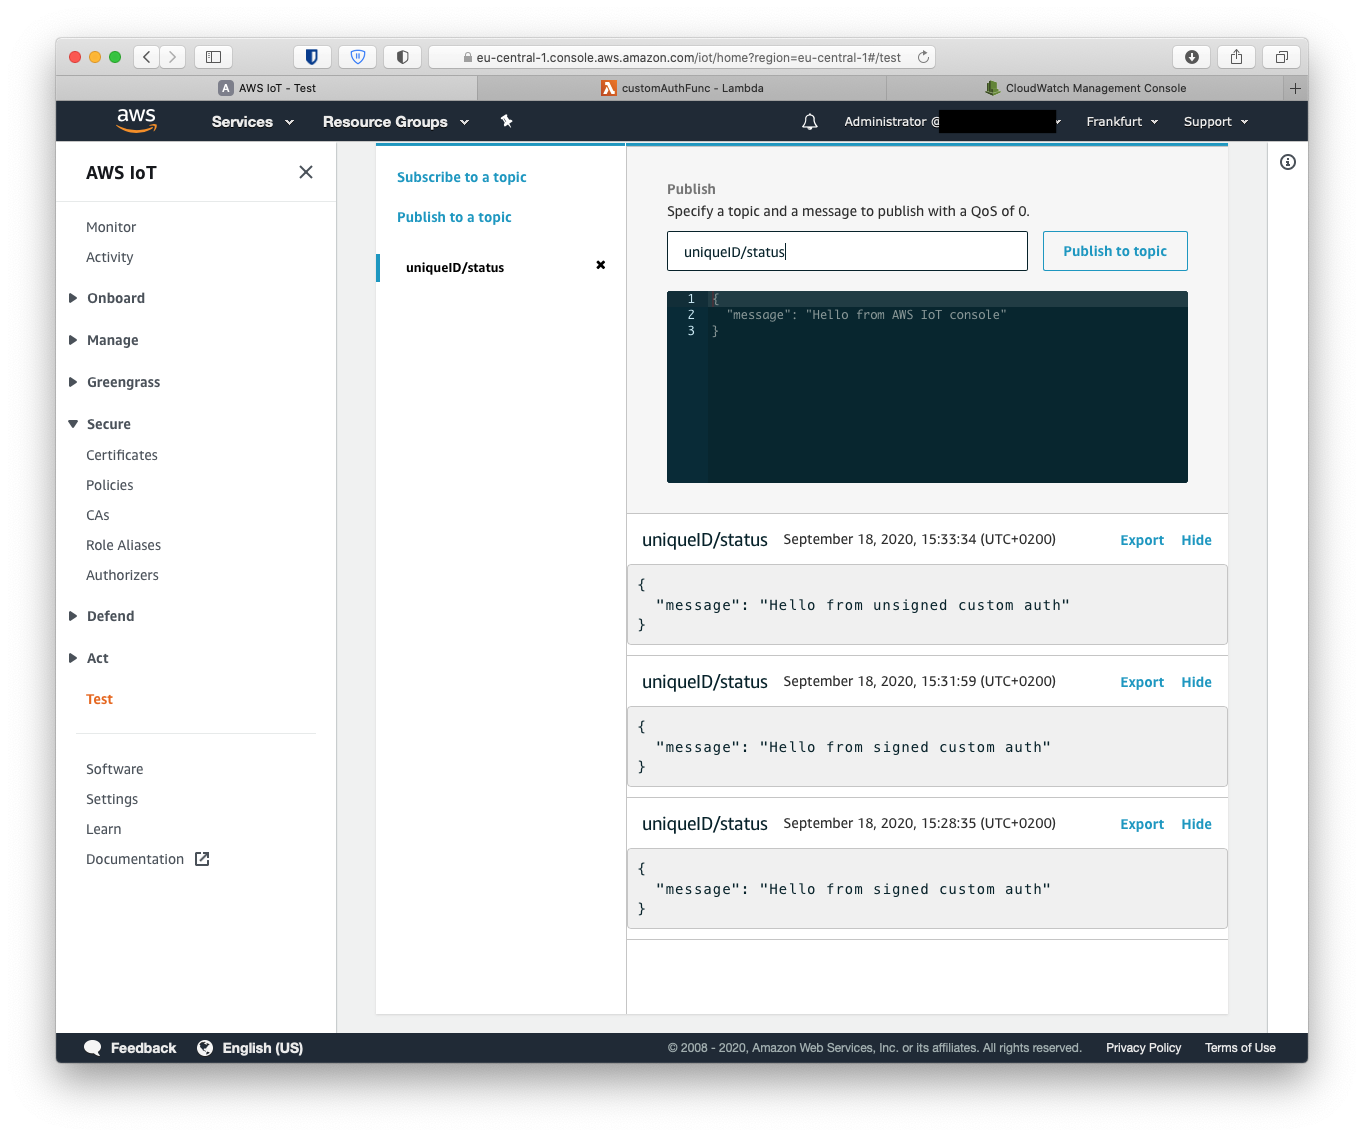The height and width of the screenshot is (1137, 1364).
Task: Open Role Aliases under Secure
Action: click(124, 545)
